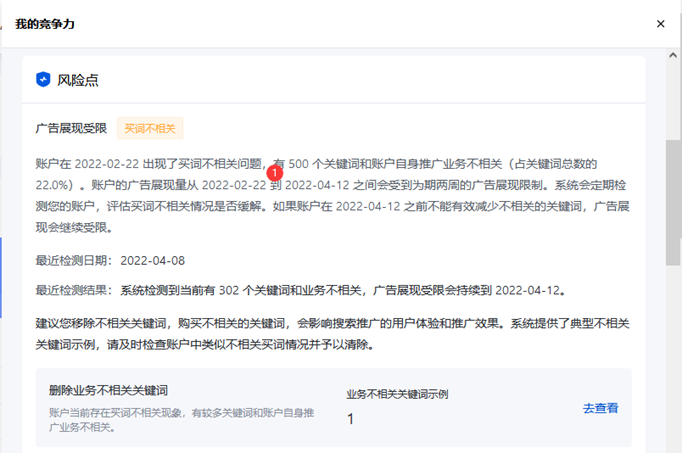Viewport: 682px width, 453px height.
Task: Click the 广告展现受限 label
Action: click(69, 128)
